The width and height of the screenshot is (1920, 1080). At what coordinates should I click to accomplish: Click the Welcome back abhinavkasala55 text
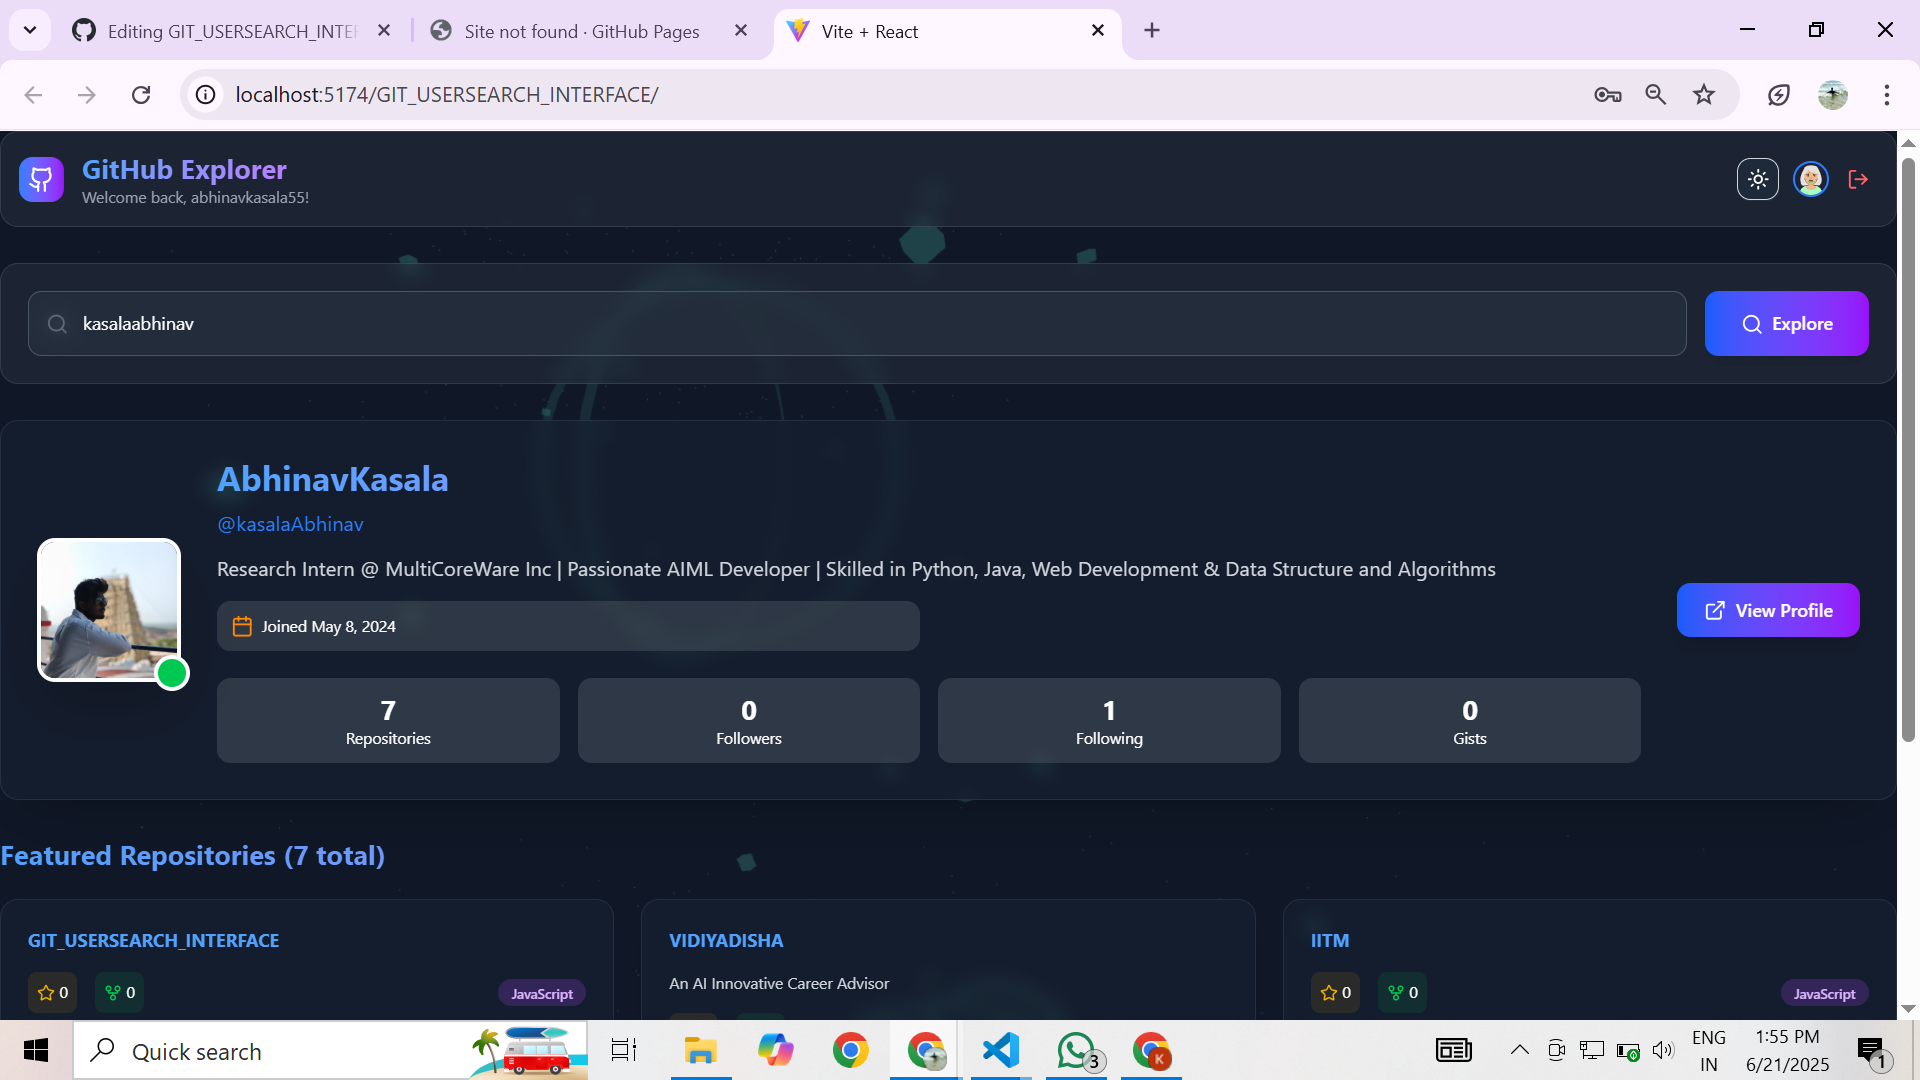(x=195, y=198)
